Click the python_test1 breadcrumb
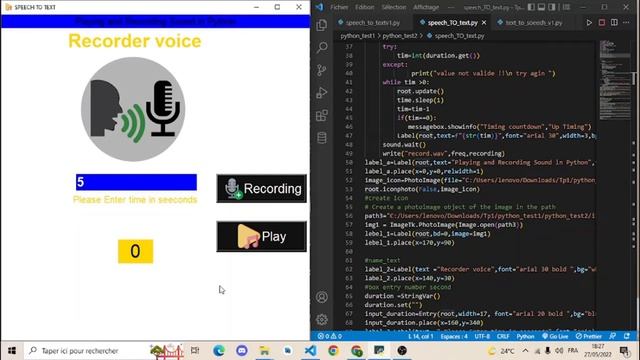The height and width of the screenshot is (360, 640). coord(358,36)
